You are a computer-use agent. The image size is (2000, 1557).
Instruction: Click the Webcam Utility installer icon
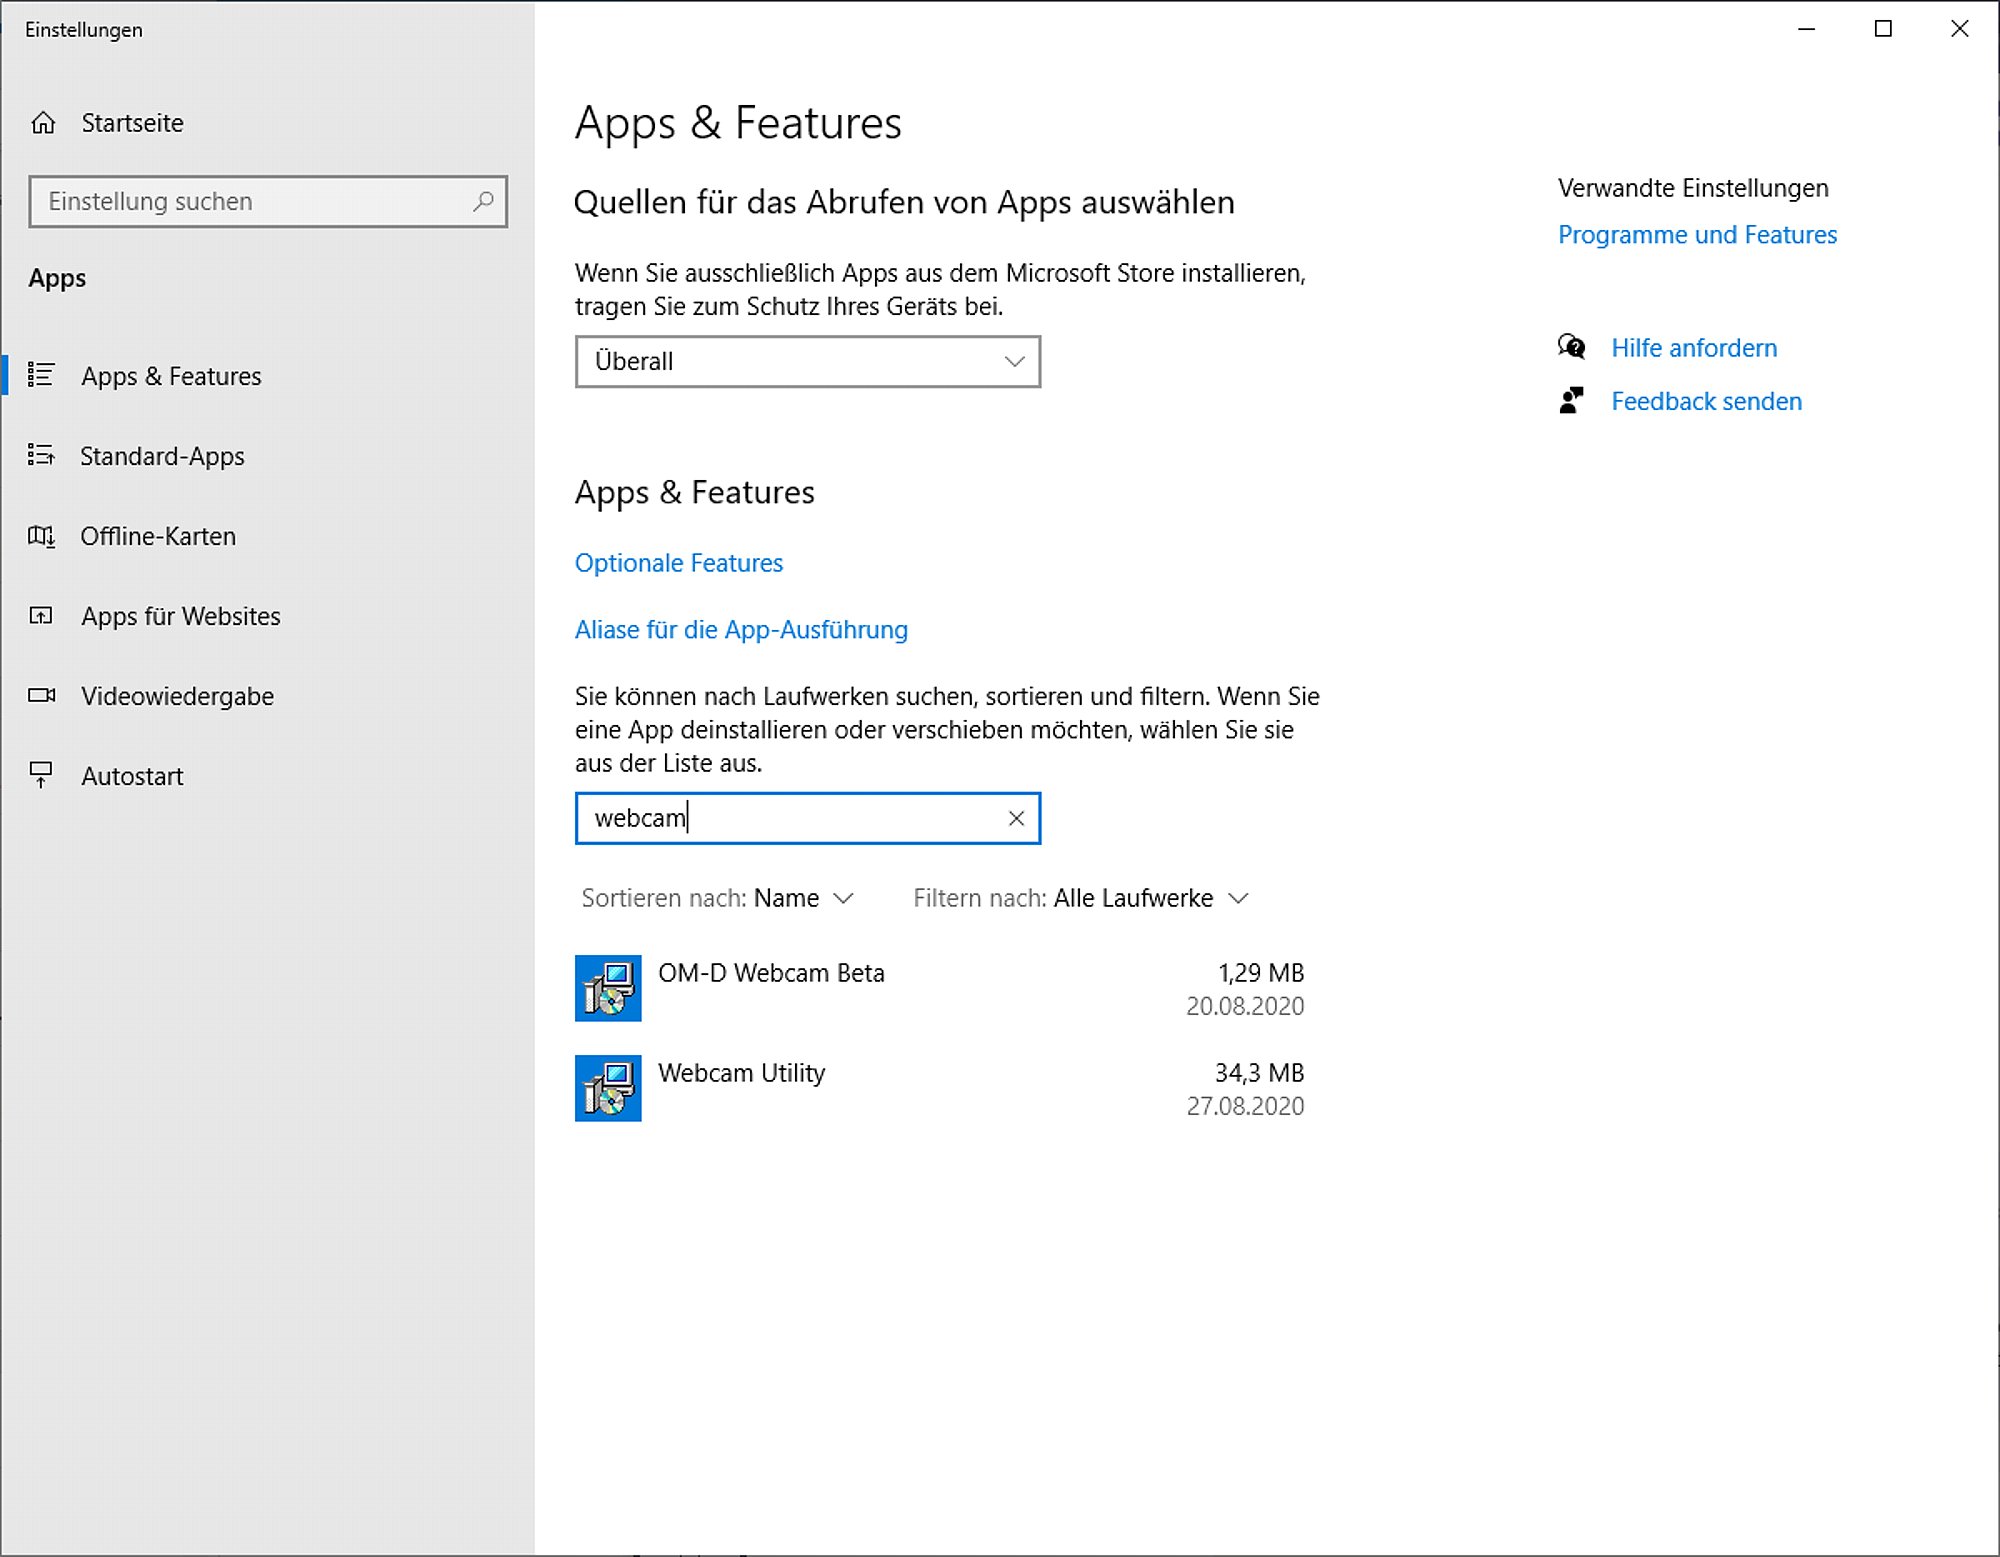[x=608, y=1088]
